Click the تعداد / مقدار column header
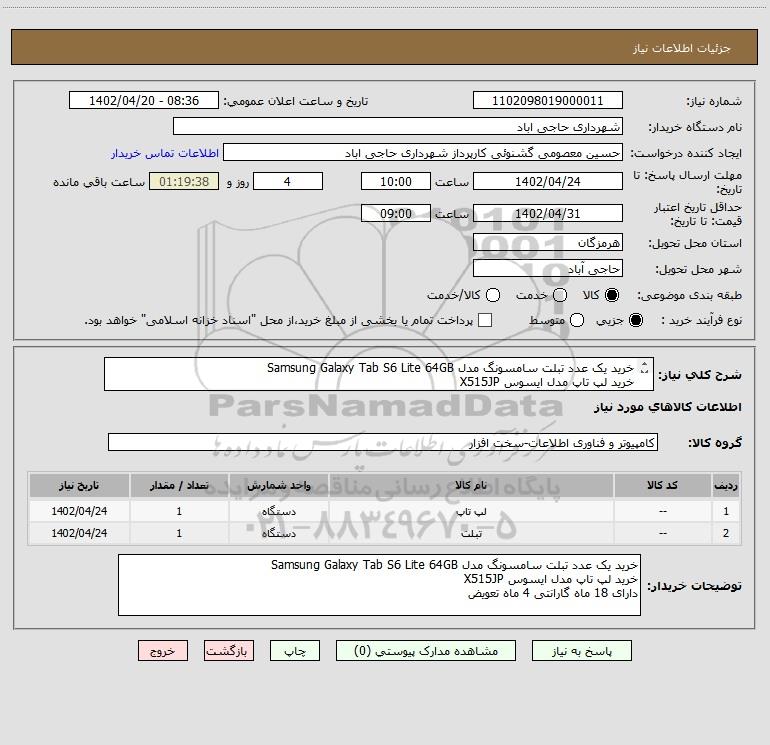 179,485
